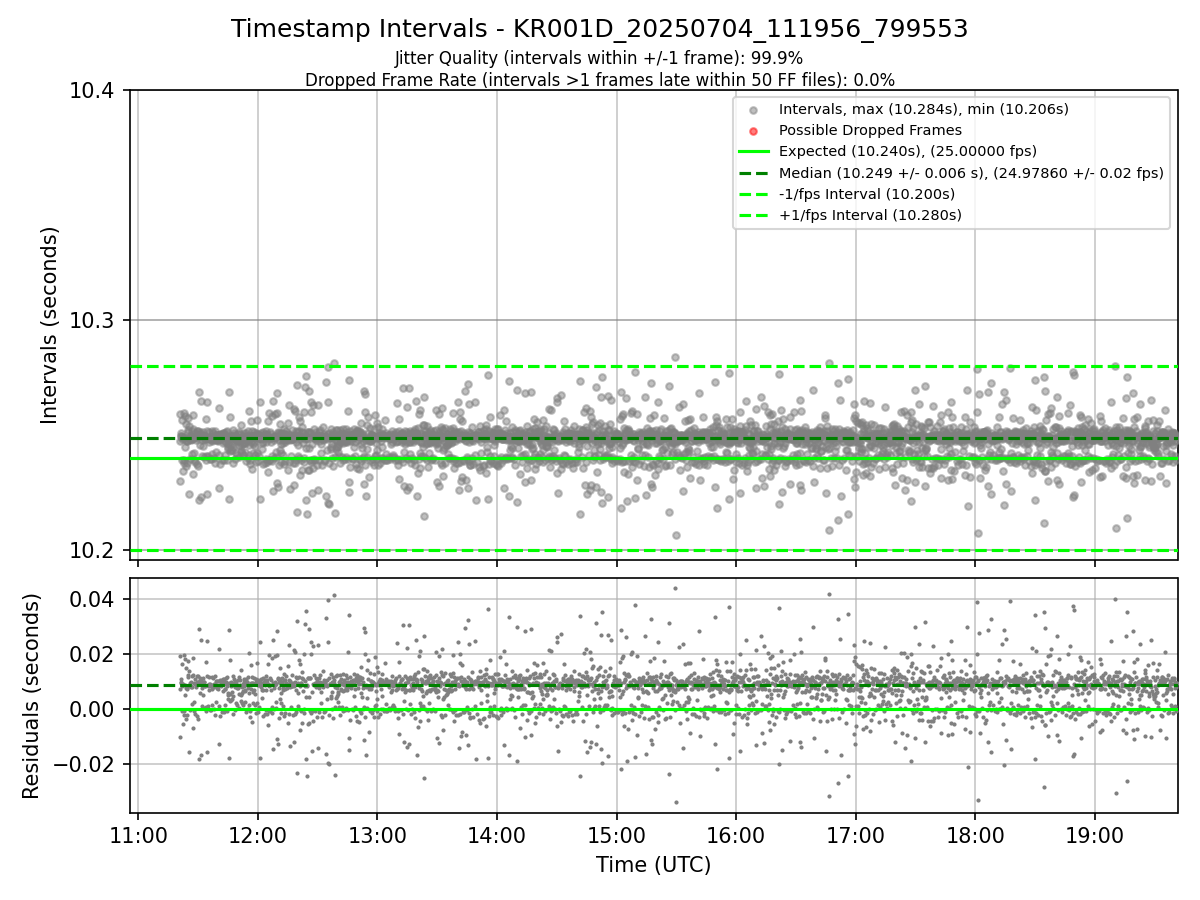
Task: Click the 0.02 residuals tick label
Action: (x=92, y=655)
